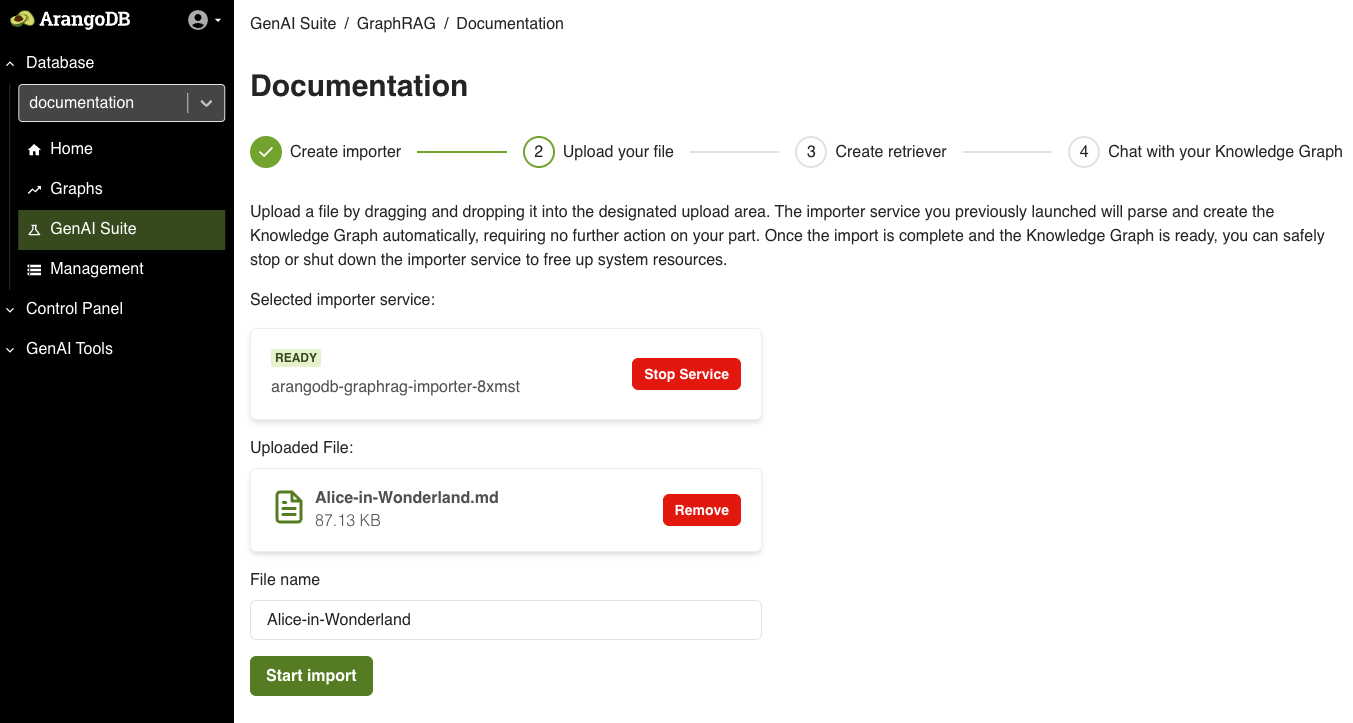Screen dimensions: 1353x723
Task: Click the step 2 circle
Action: click(x=539, y=152)
